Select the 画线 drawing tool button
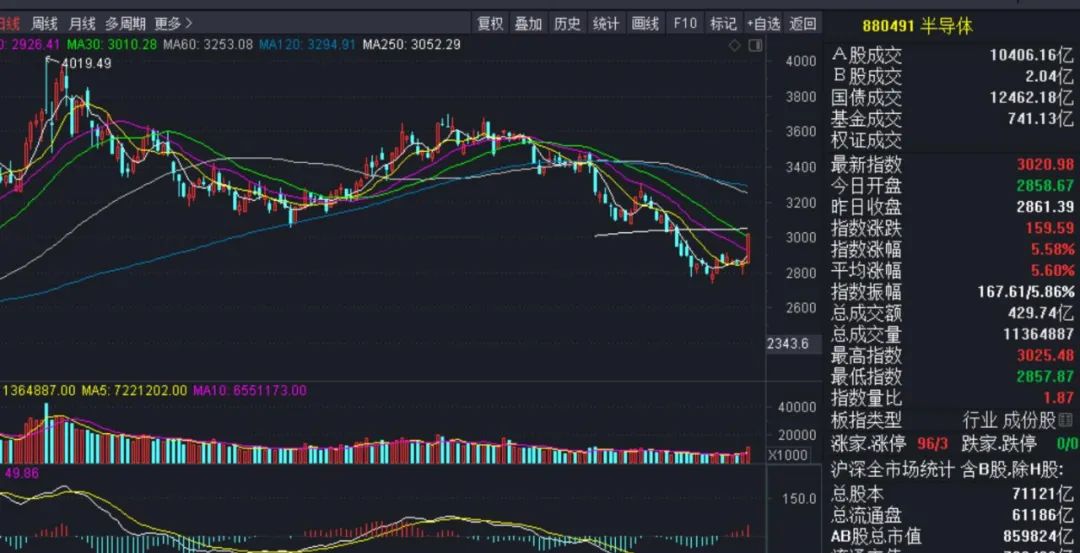This screenshot has height=553, width=1080. pyautogui.click(x=645, y=24)
